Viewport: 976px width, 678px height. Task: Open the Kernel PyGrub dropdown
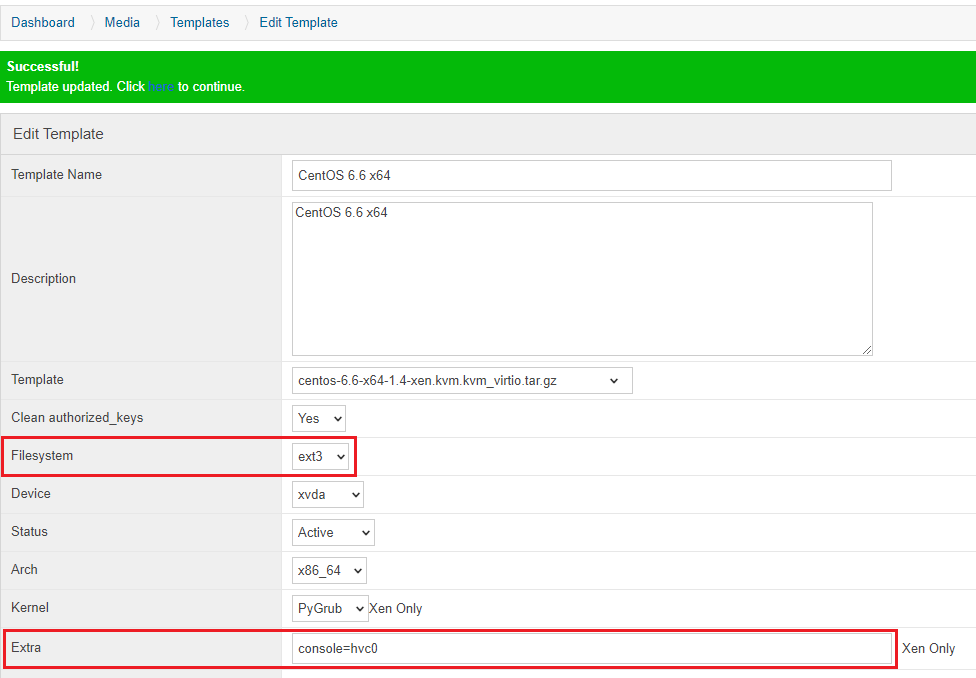tap(330, 608)
